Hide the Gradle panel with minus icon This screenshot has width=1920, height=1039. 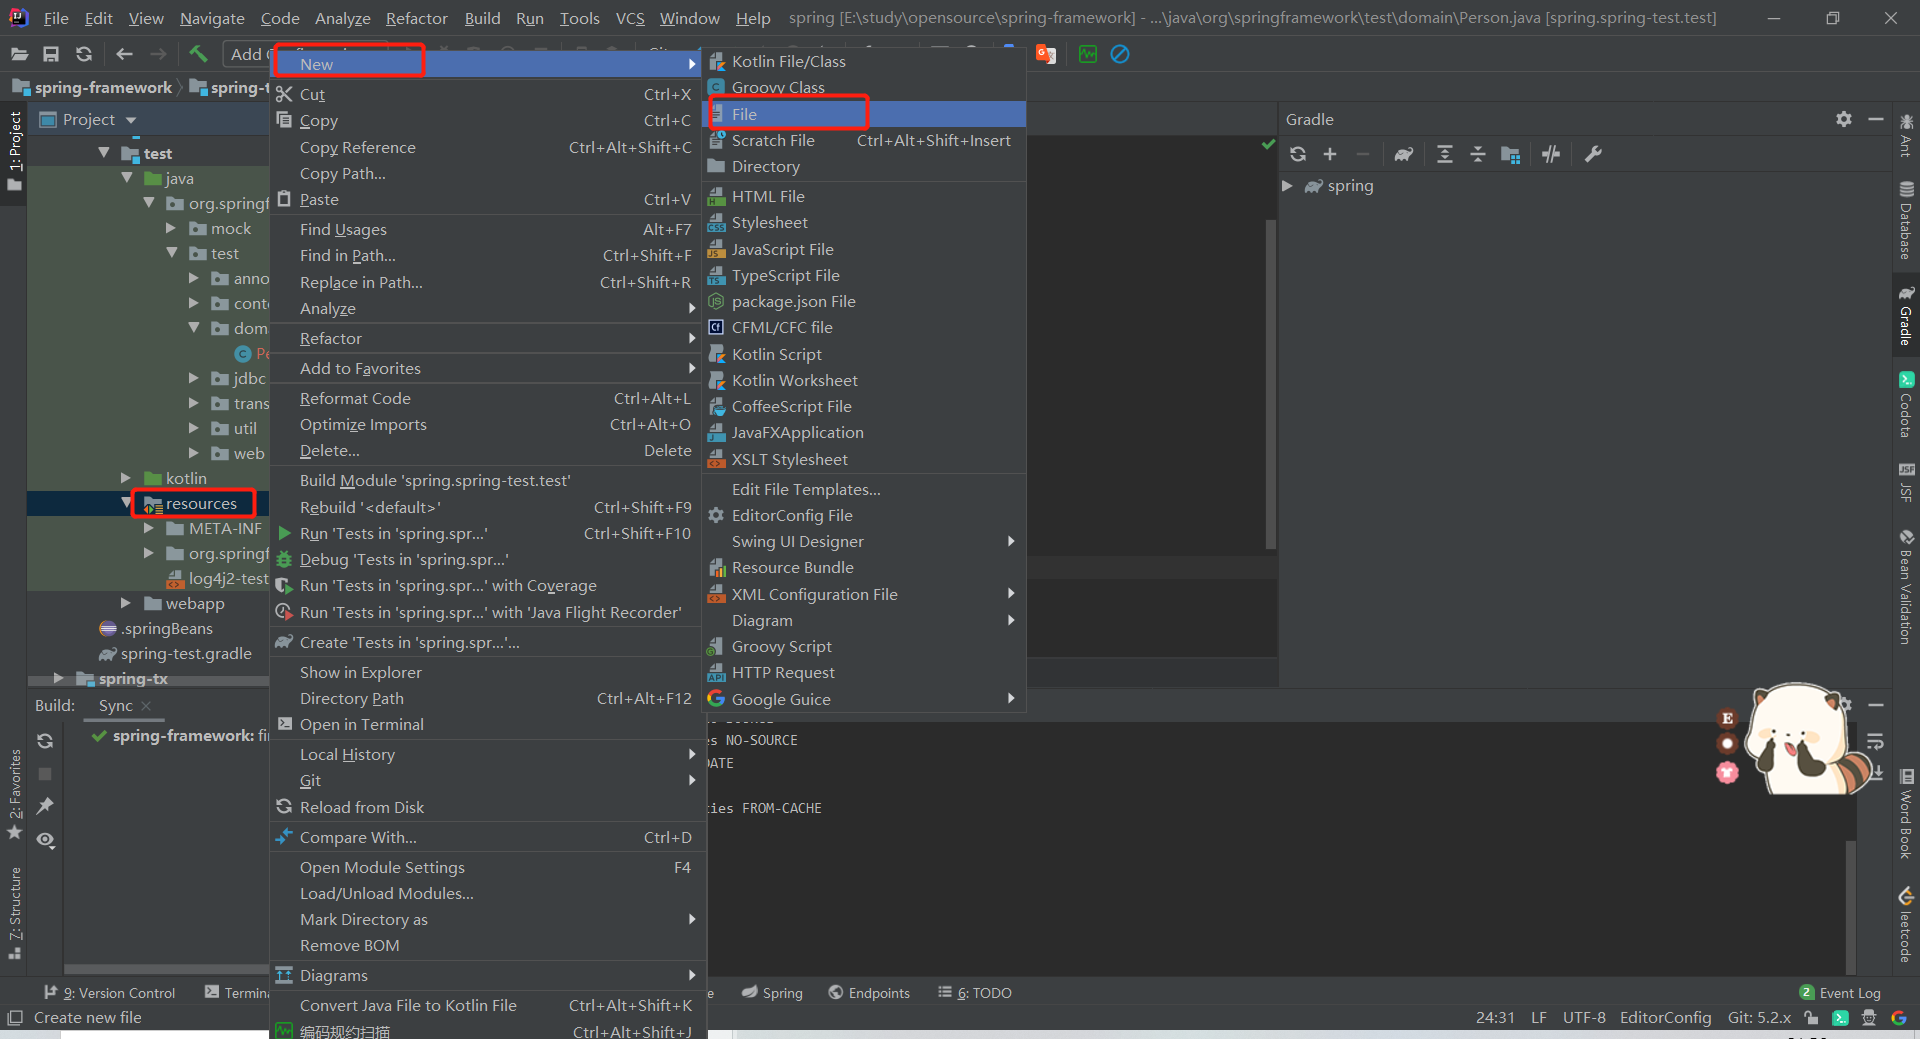pyautogui.click(x=1876, y=119)
